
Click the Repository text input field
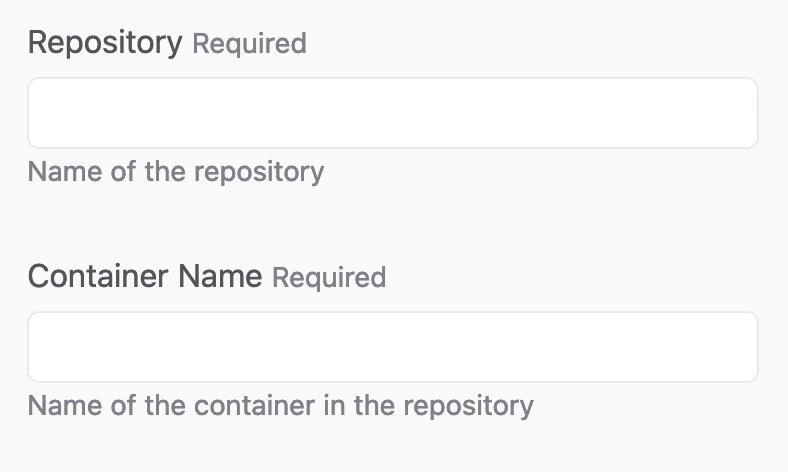tap(392, 113)
